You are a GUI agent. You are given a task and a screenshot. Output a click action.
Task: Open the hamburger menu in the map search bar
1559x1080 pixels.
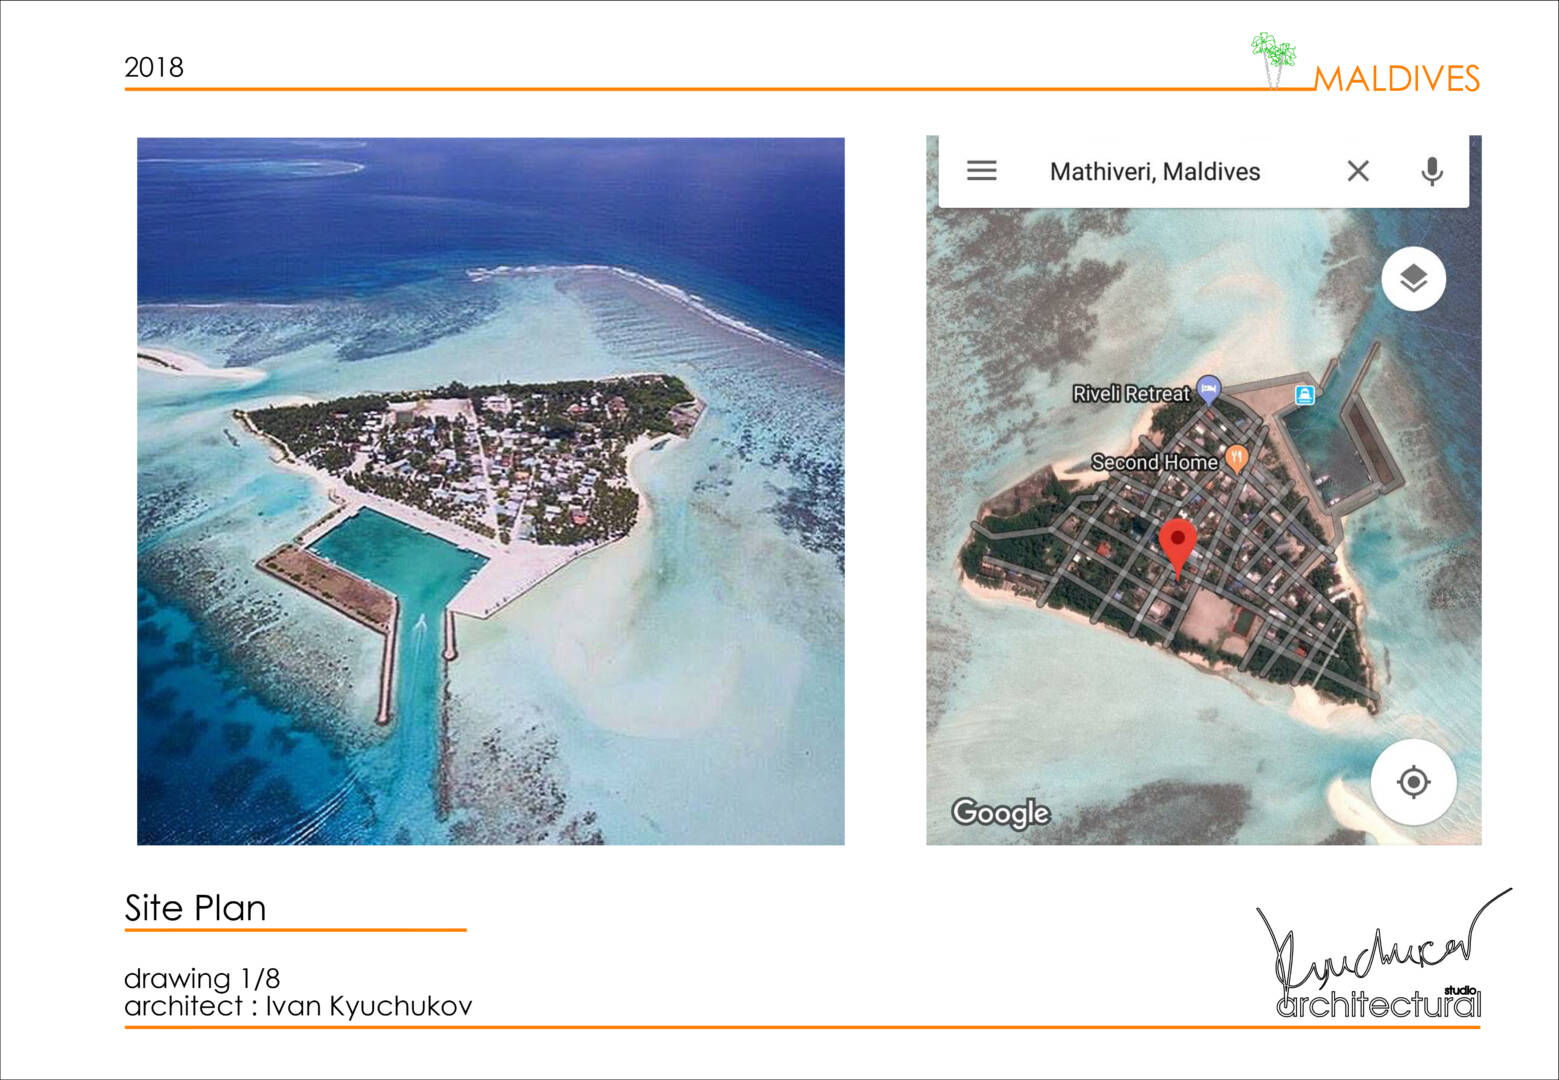(x=981, y=171)
